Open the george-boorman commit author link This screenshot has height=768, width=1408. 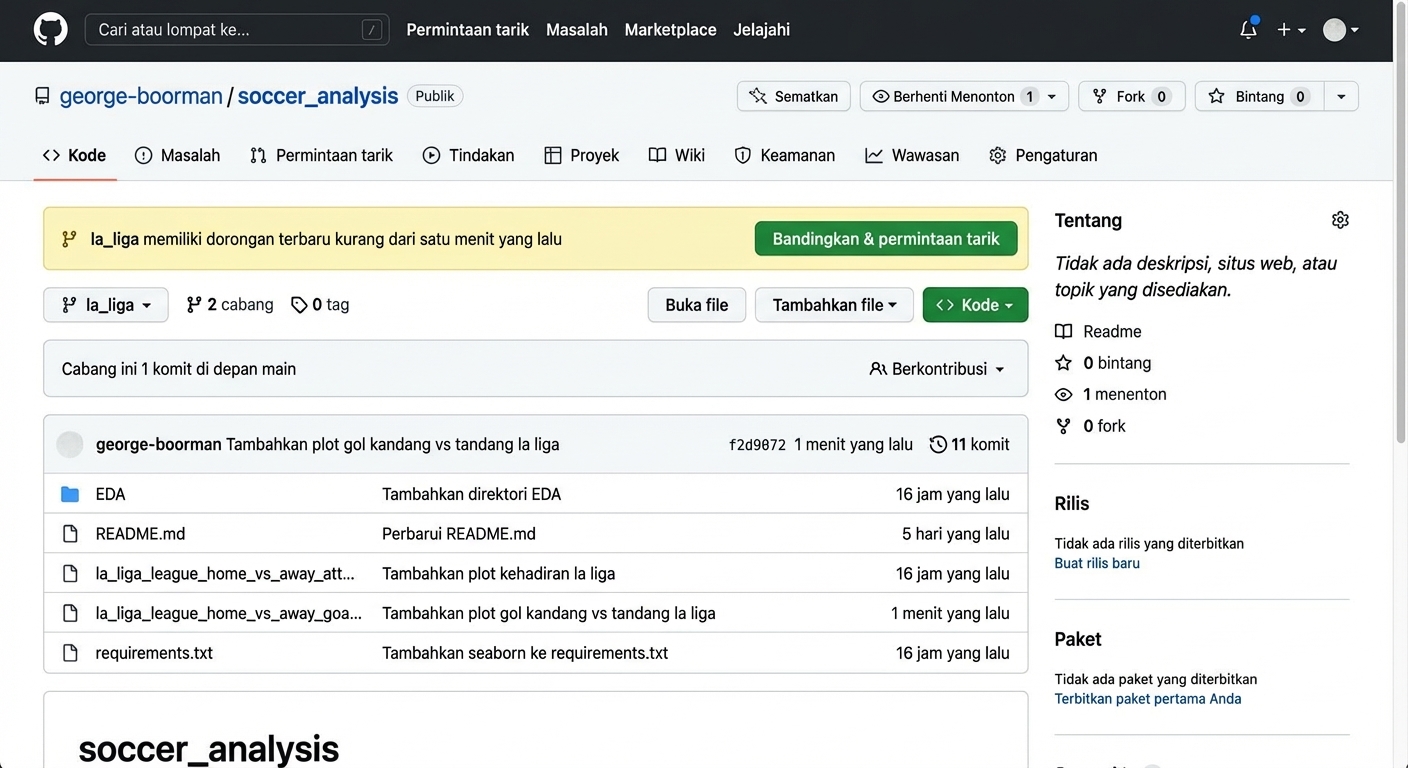(159, 444)
